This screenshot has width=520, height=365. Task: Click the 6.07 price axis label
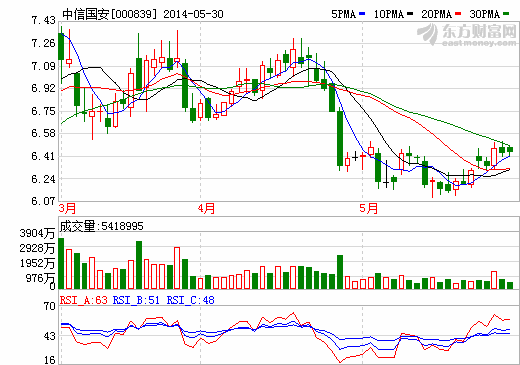pos(43,201)
